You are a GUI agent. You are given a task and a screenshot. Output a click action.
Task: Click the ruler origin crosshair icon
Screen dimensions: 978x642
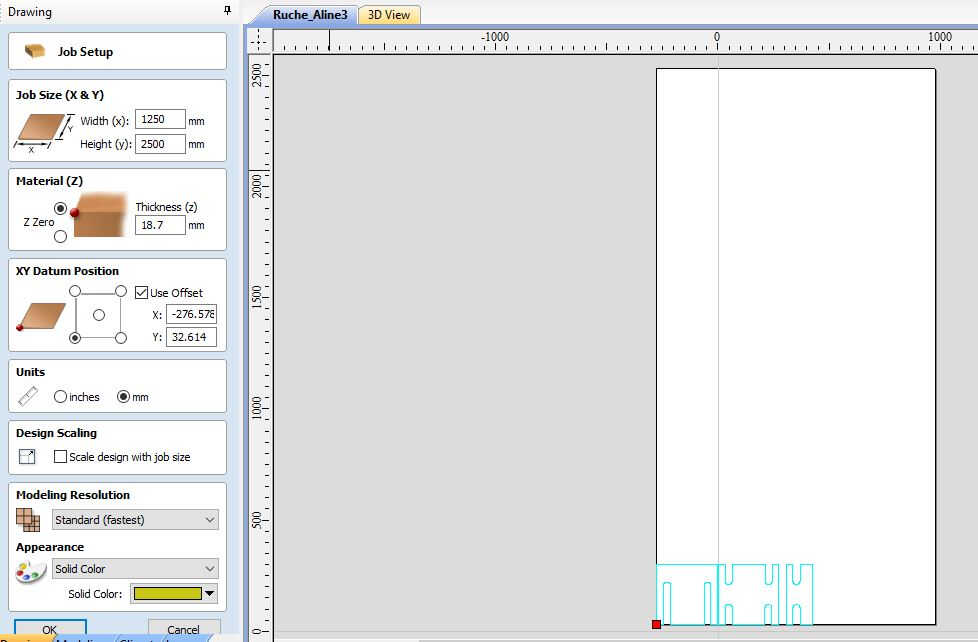point(258,41)
